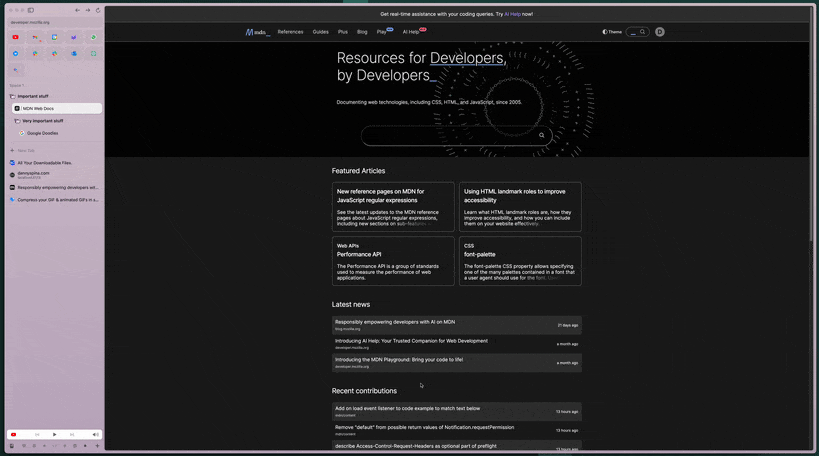819x456 pixels.
Task: Play media in sidebar mini player
Action: (x=54, y=435)
